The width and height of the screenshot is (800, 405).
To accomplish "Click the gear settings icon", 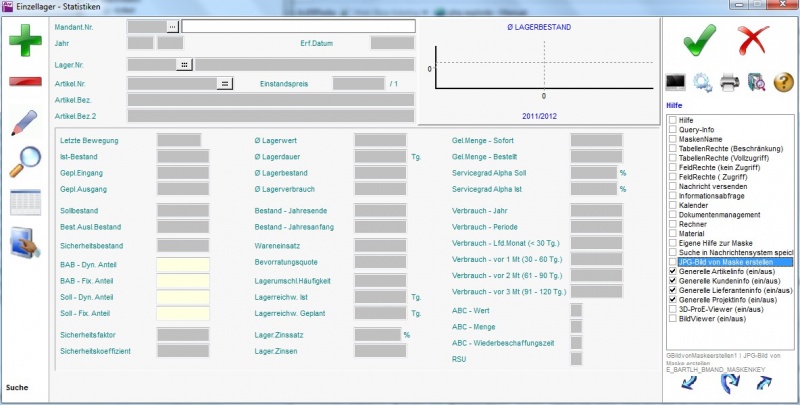I will (703, 82).
